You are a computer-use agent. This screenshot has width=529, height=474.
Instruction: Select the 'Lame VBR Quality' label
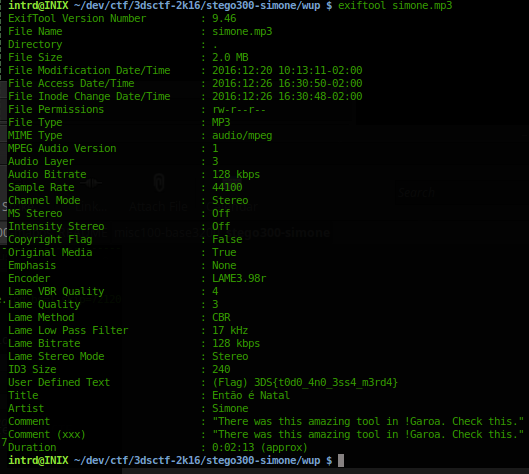[56, 291]
